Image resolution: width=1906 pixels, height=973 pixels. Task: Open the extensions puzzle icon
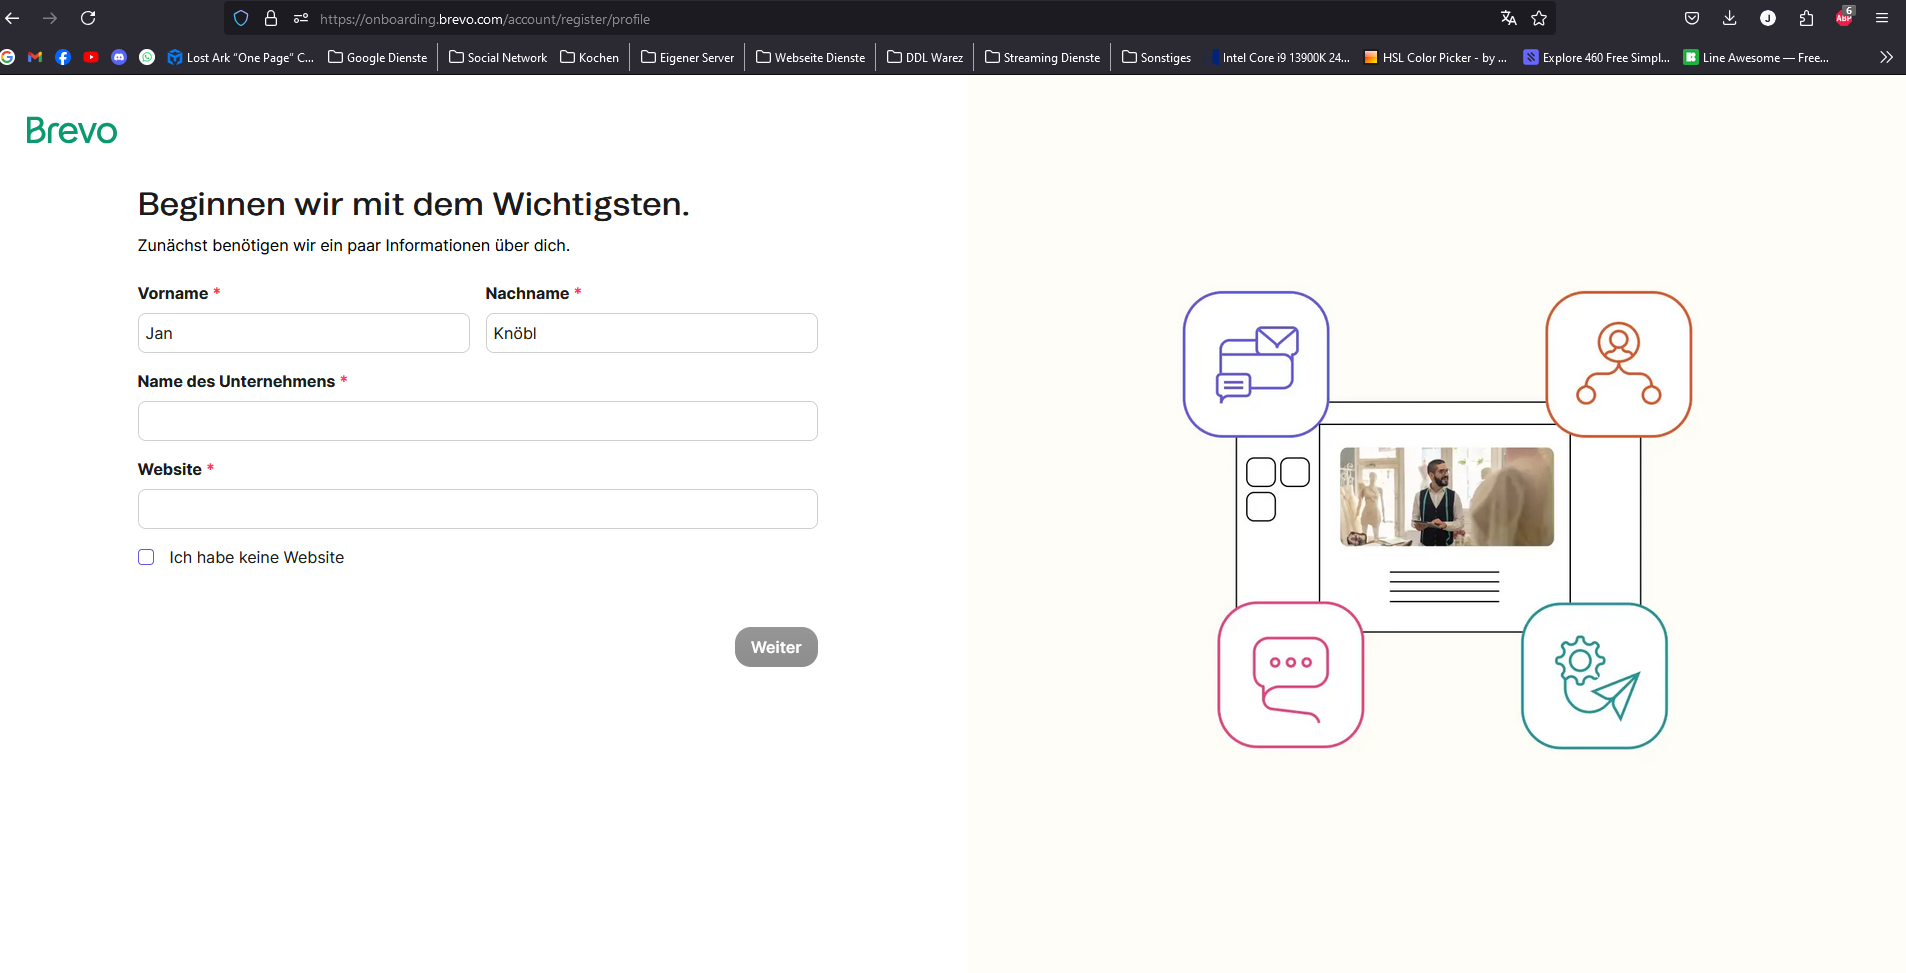(1806, 18)
